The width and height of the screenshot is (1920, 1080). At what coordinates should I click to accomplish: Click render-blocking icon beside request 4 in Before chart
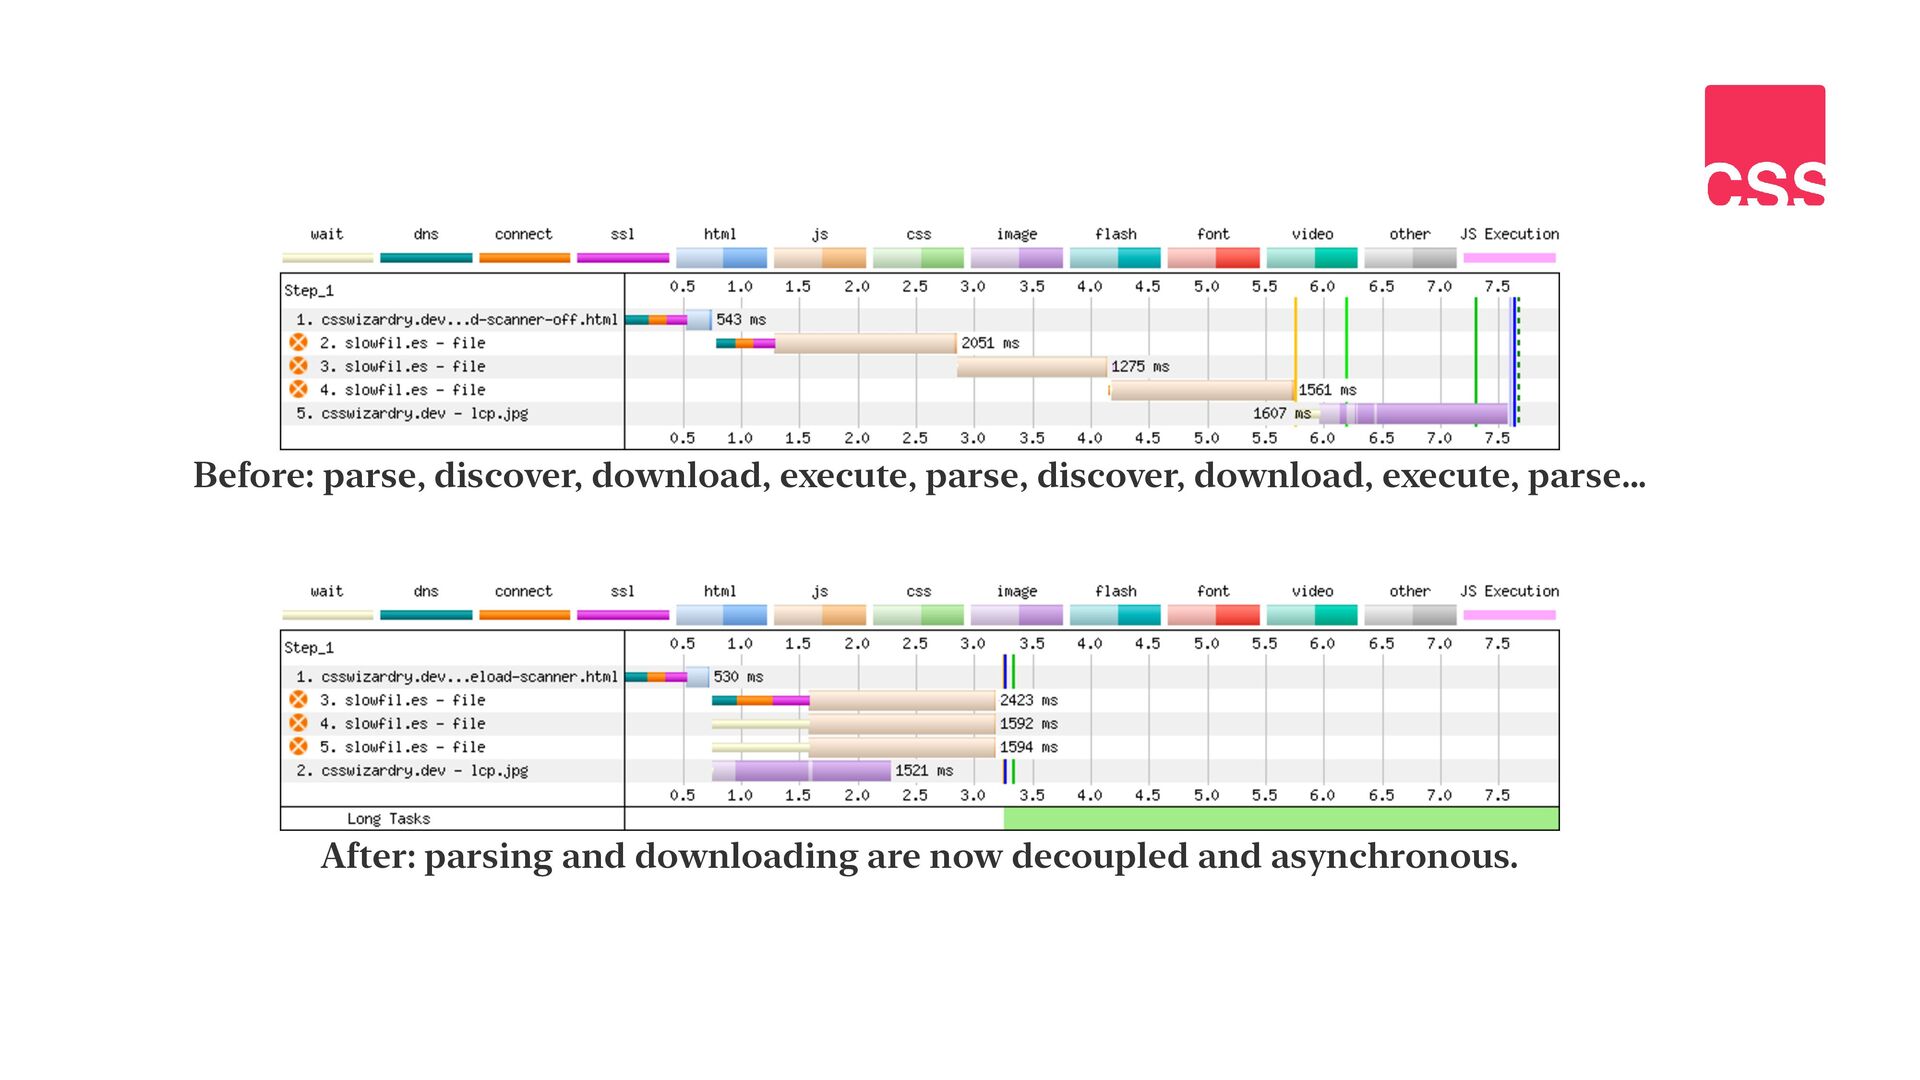point(298,389)
